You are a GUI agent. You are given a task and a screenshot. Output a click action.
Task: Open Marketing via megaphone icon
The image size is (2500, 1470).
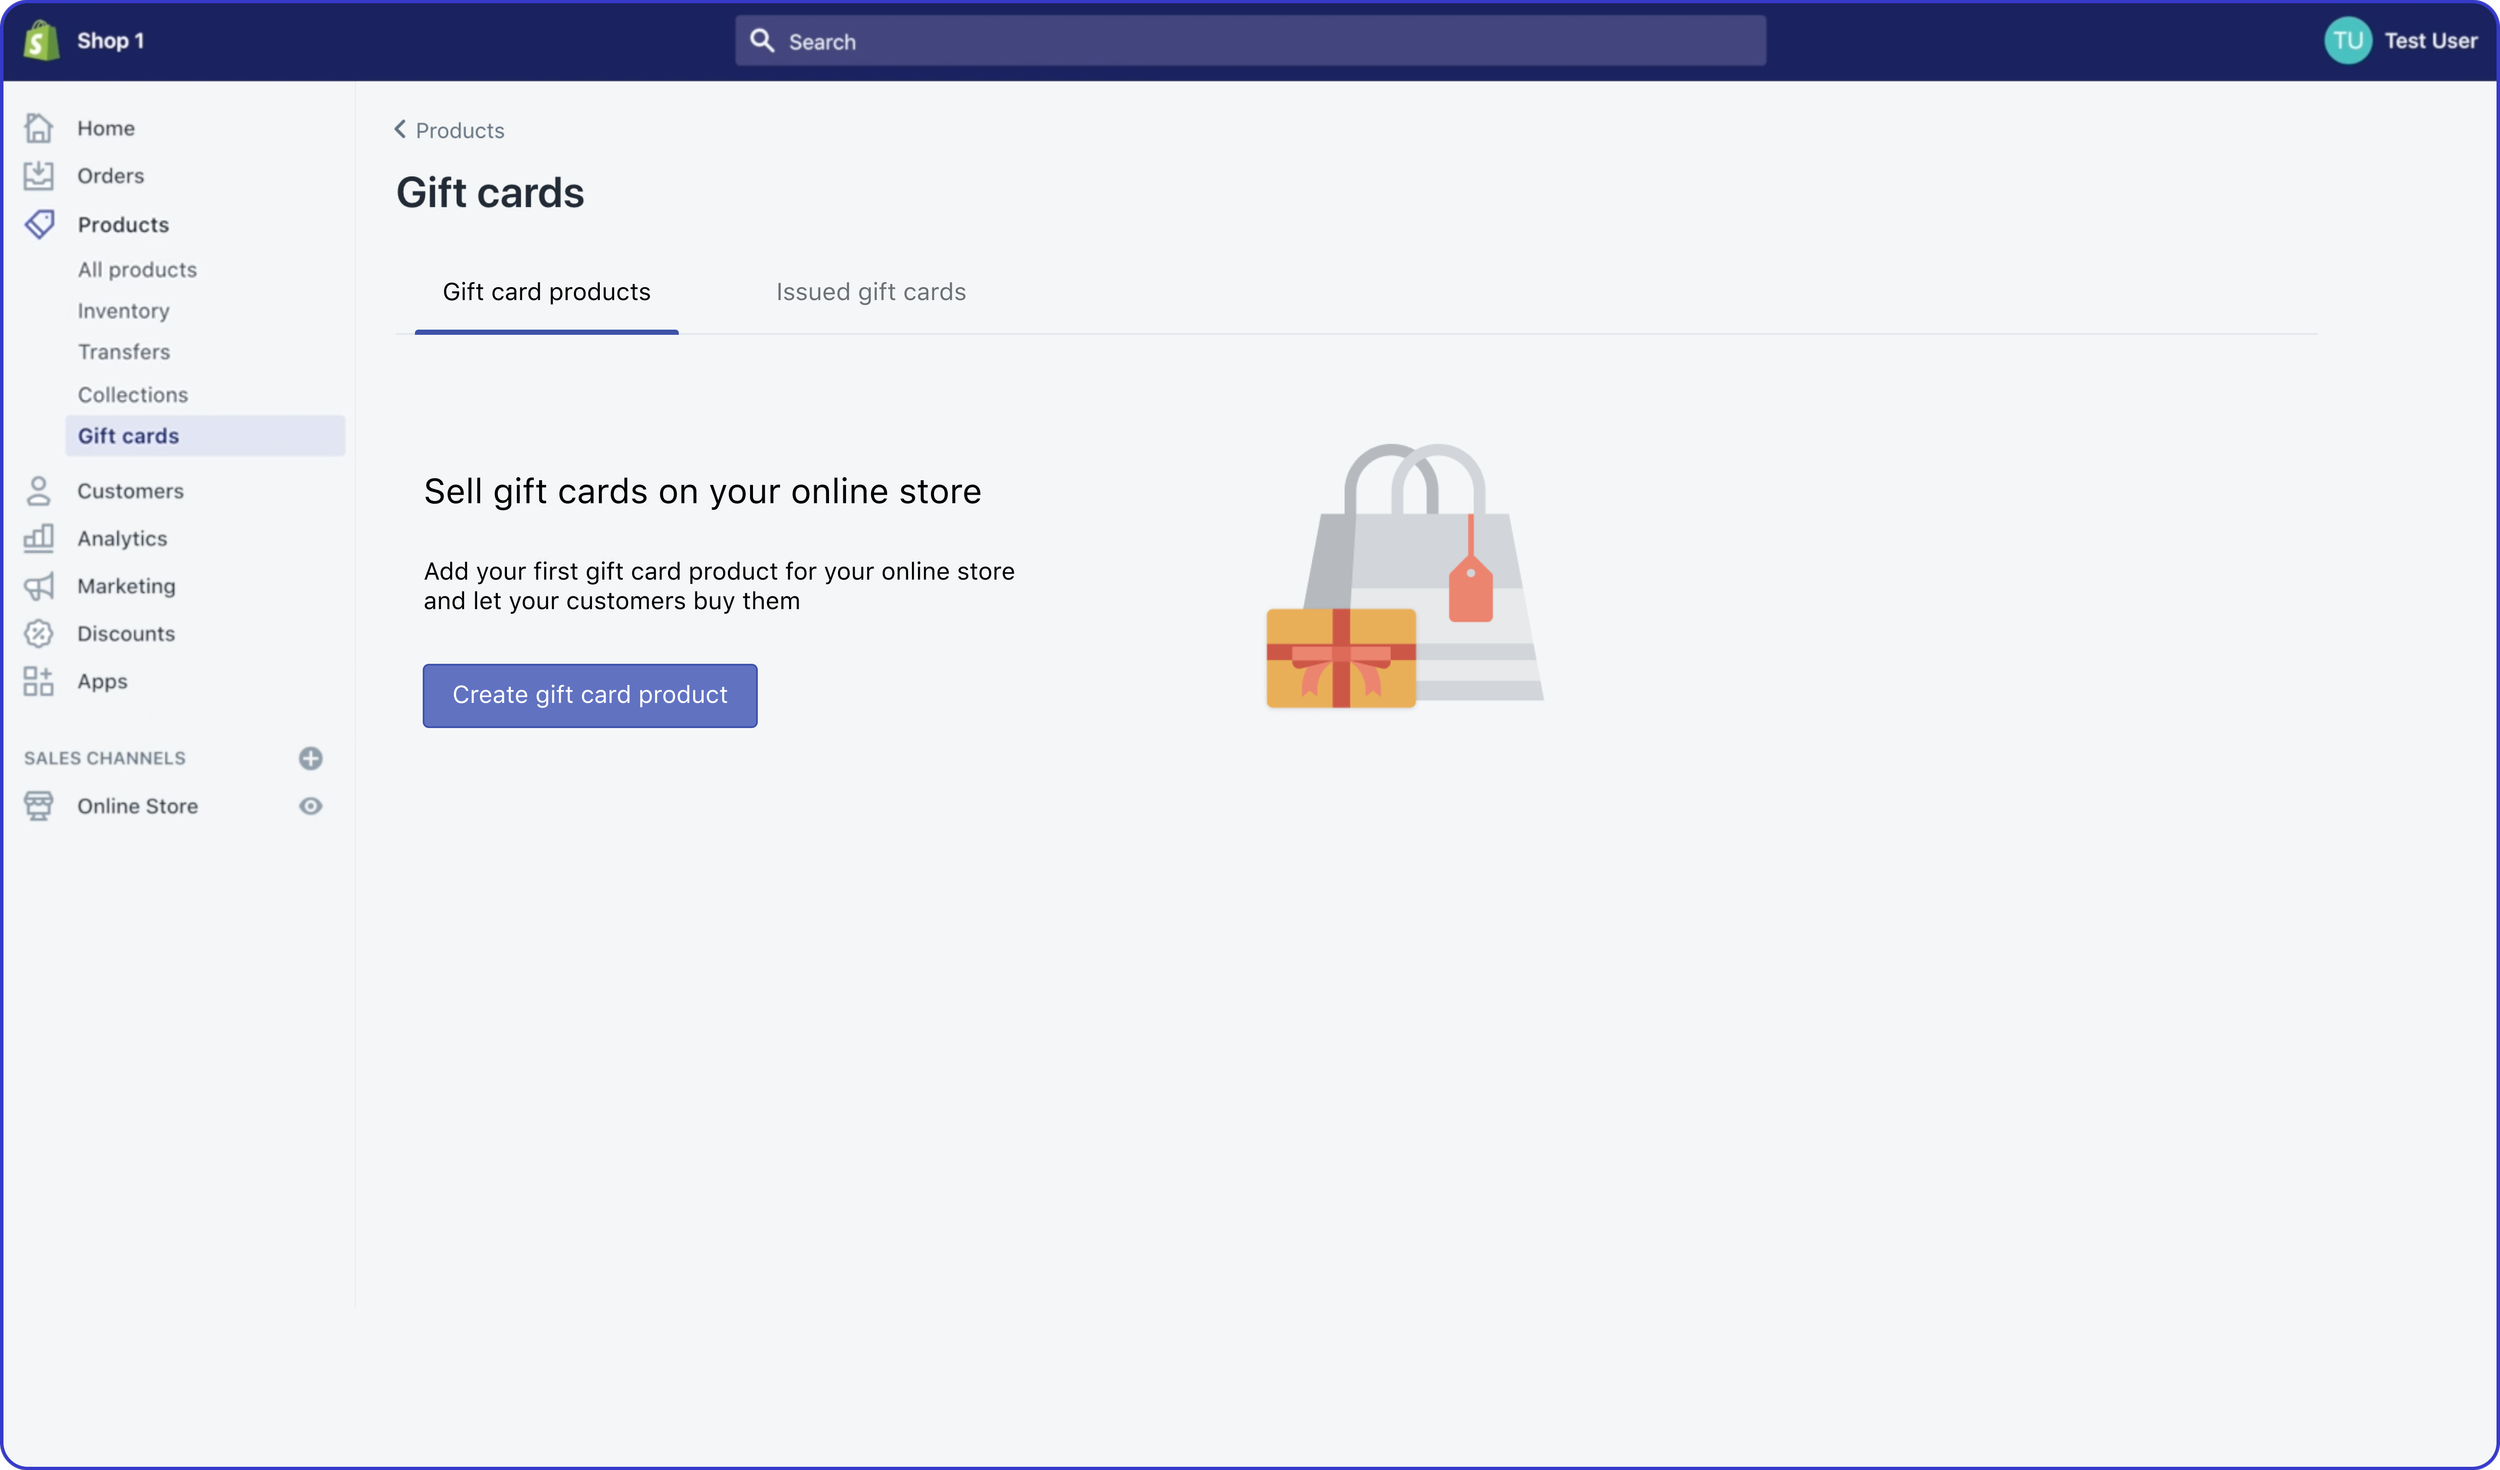coord(39,586)
